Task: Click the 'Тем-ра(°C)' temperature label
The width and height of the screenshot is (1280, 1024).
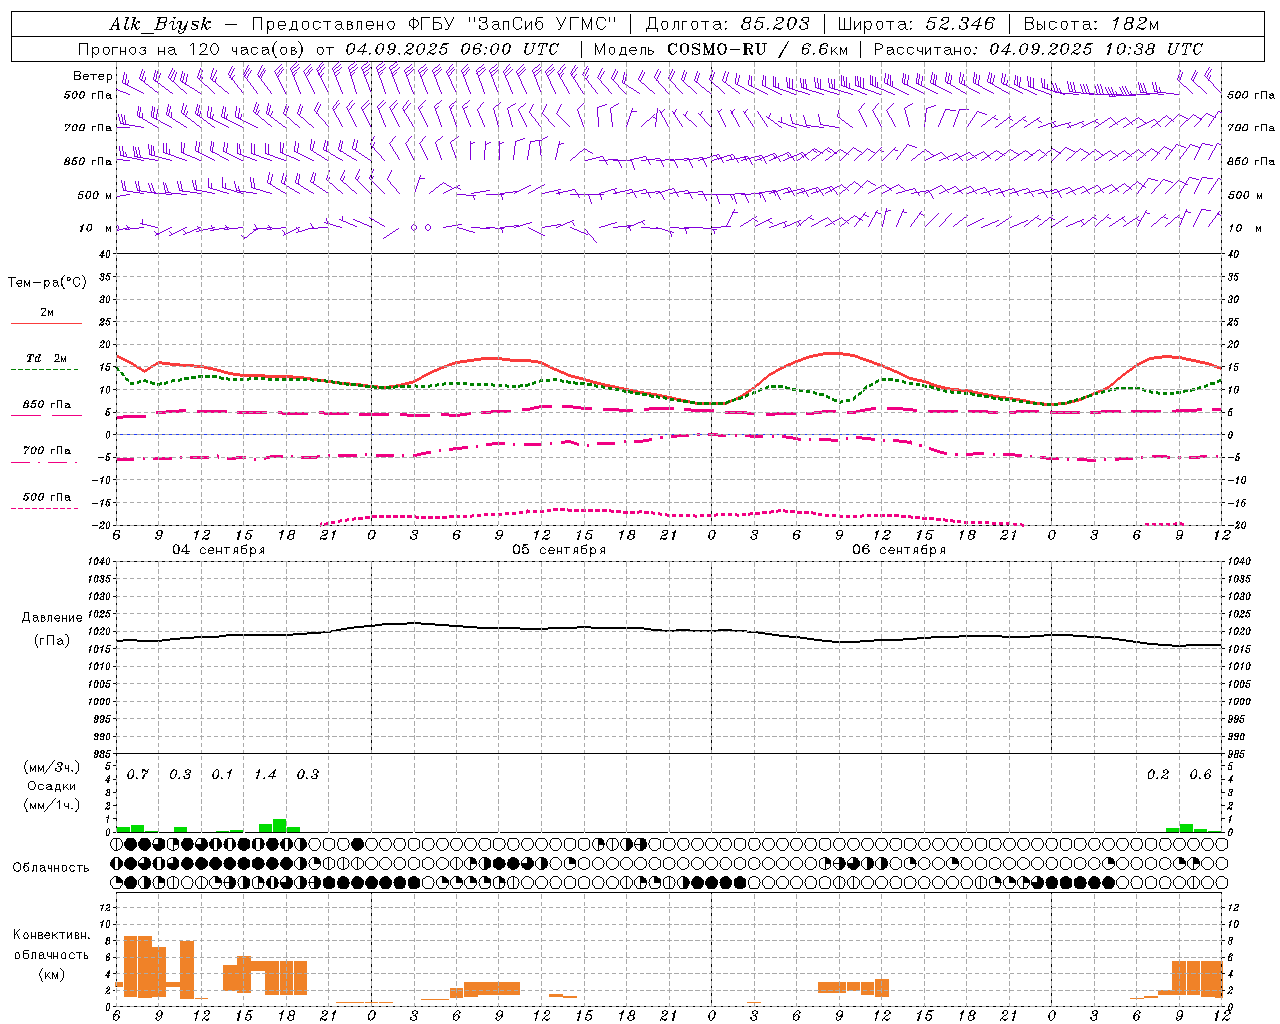Action: coord(47,283)
